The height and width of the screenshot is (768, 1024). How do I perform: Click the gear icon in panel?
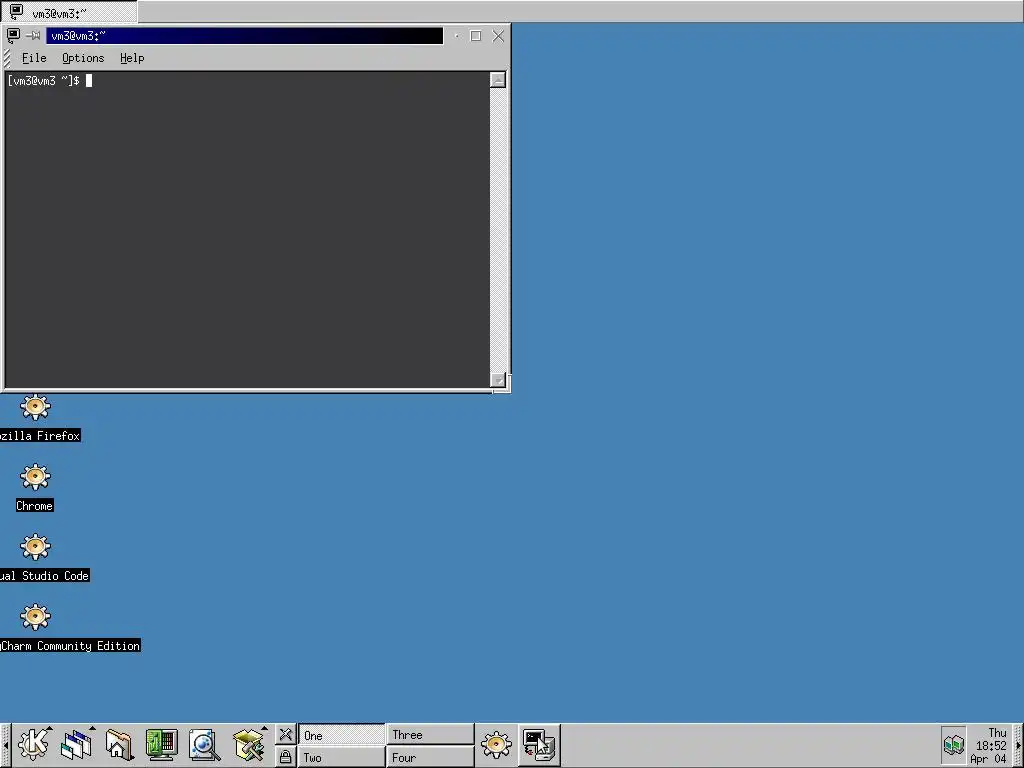(496, 744)
